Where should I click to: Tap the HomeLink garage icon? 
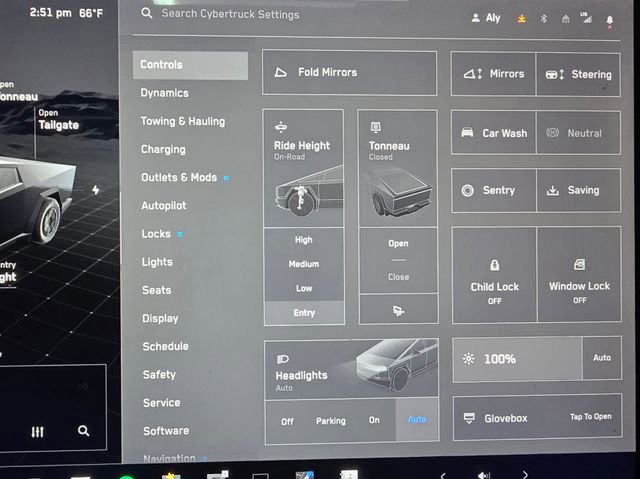pos(565,19)
